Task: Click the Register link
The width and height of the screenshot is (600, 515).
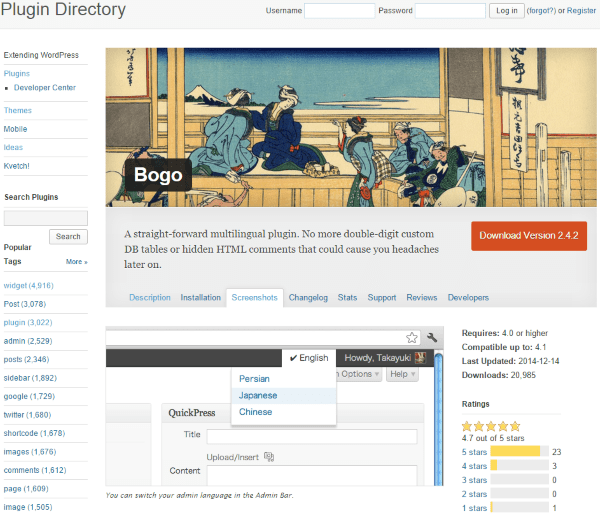Action: coord(580,11)
